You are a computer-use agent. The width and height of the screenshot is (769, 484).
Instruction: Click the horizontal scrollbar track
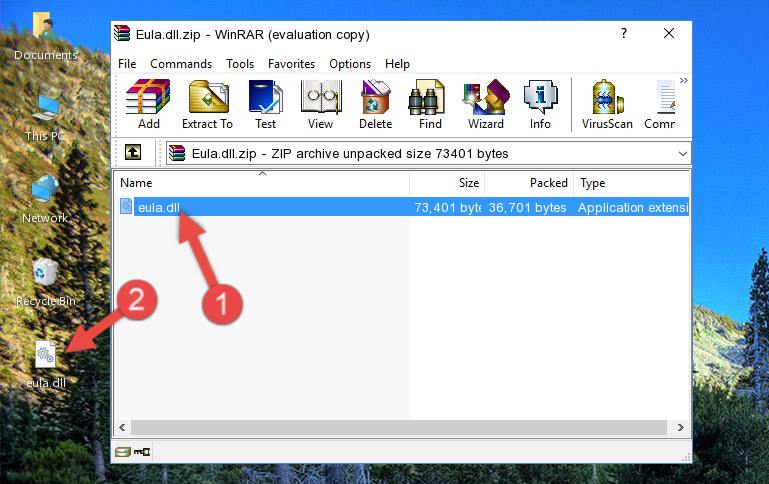(x=399, y=427)
